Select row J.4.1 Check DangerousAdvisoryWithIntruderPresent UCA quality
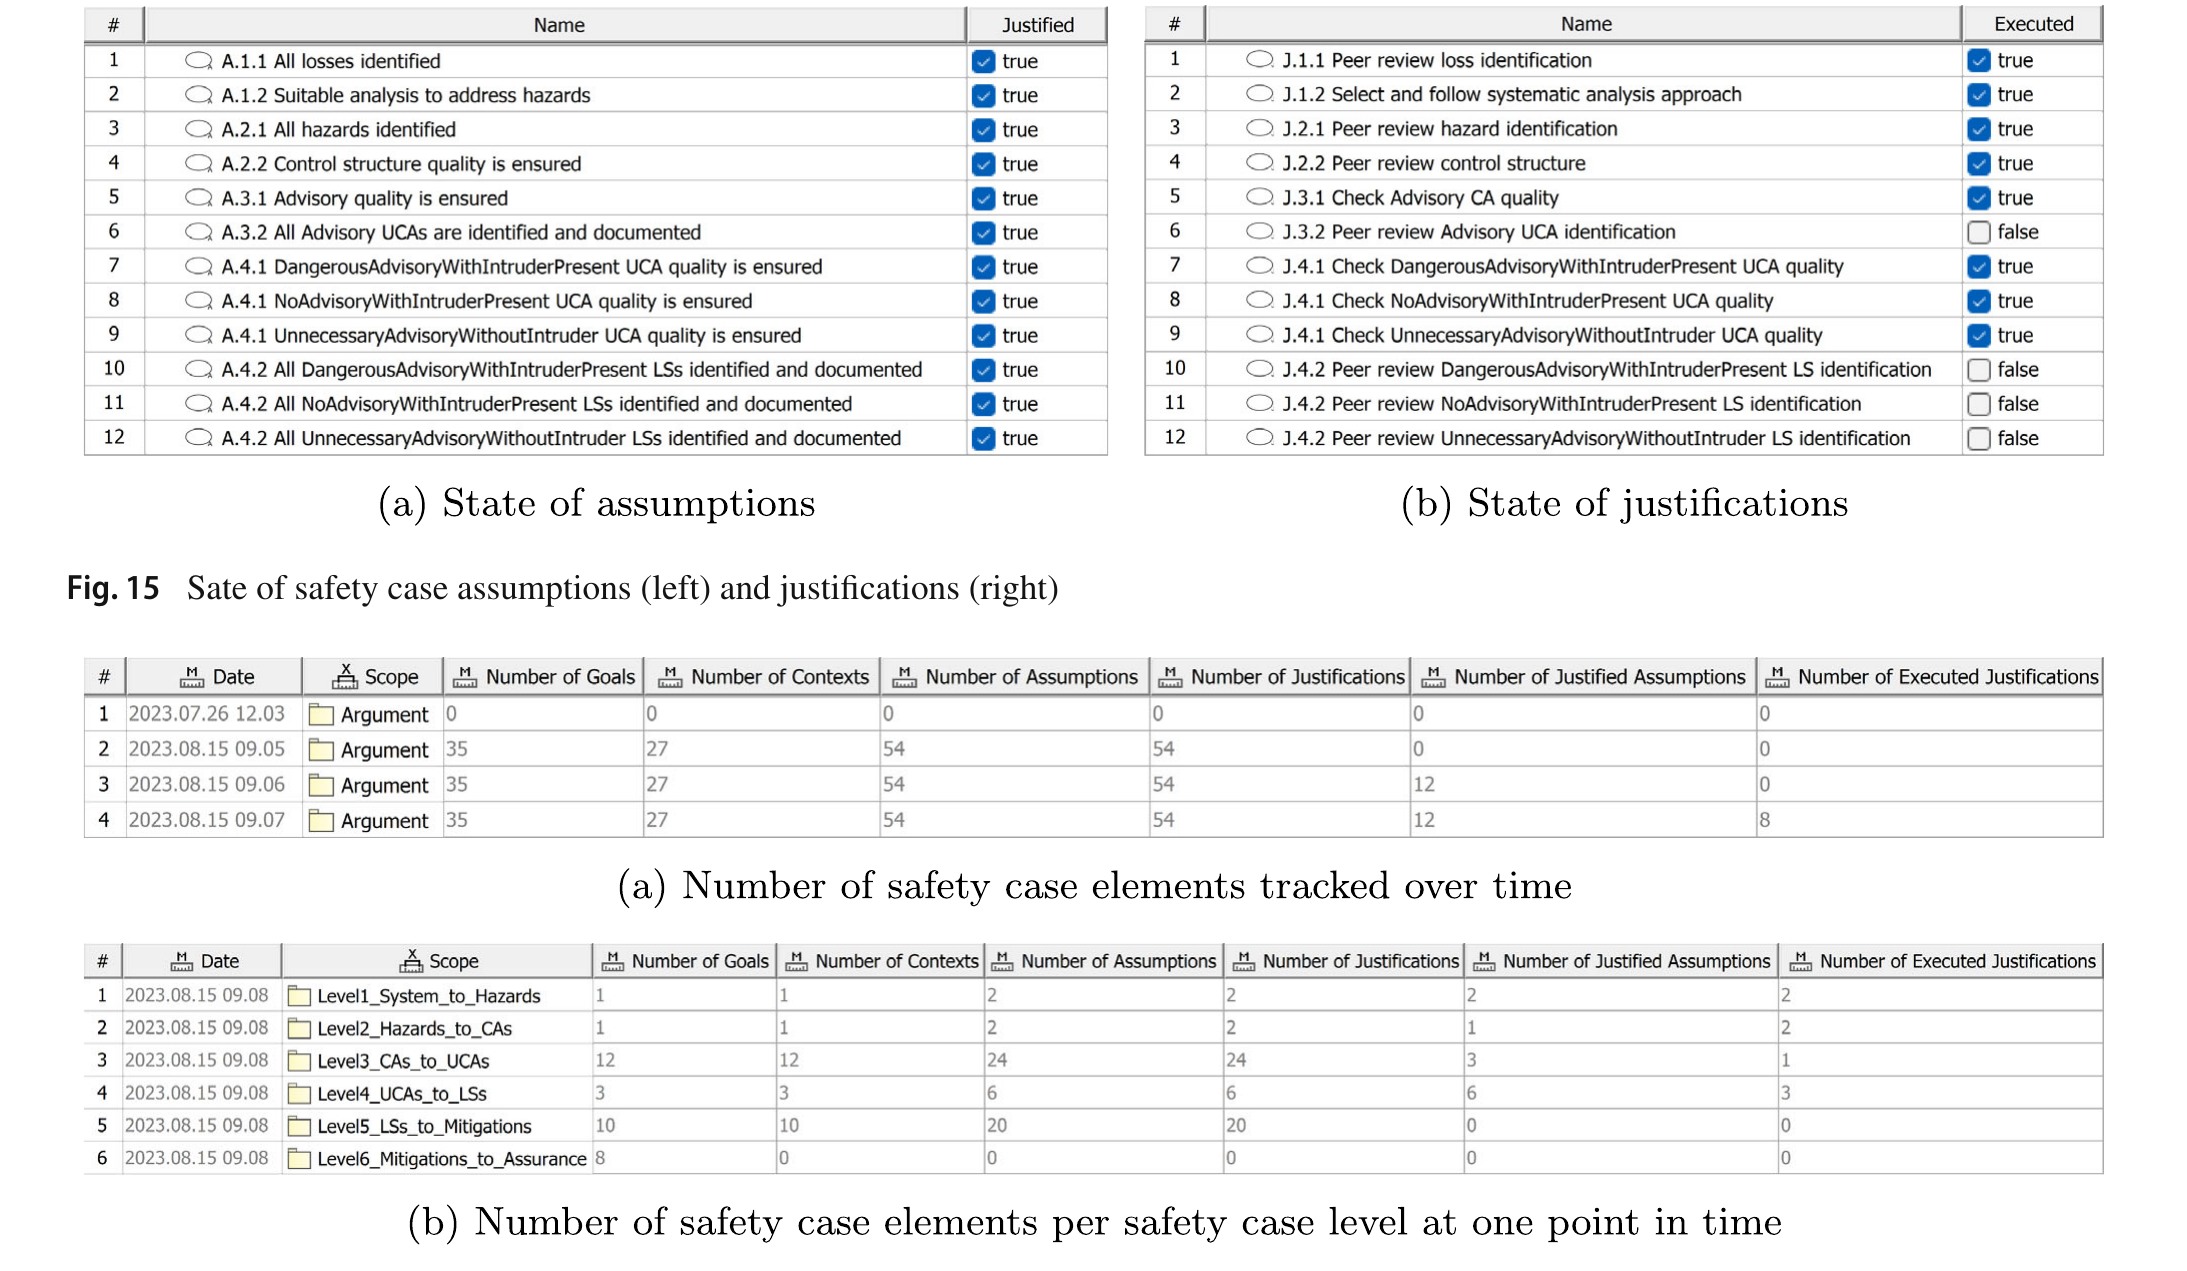This screenshot has width=2187, height=1271. pos(1624,266)
